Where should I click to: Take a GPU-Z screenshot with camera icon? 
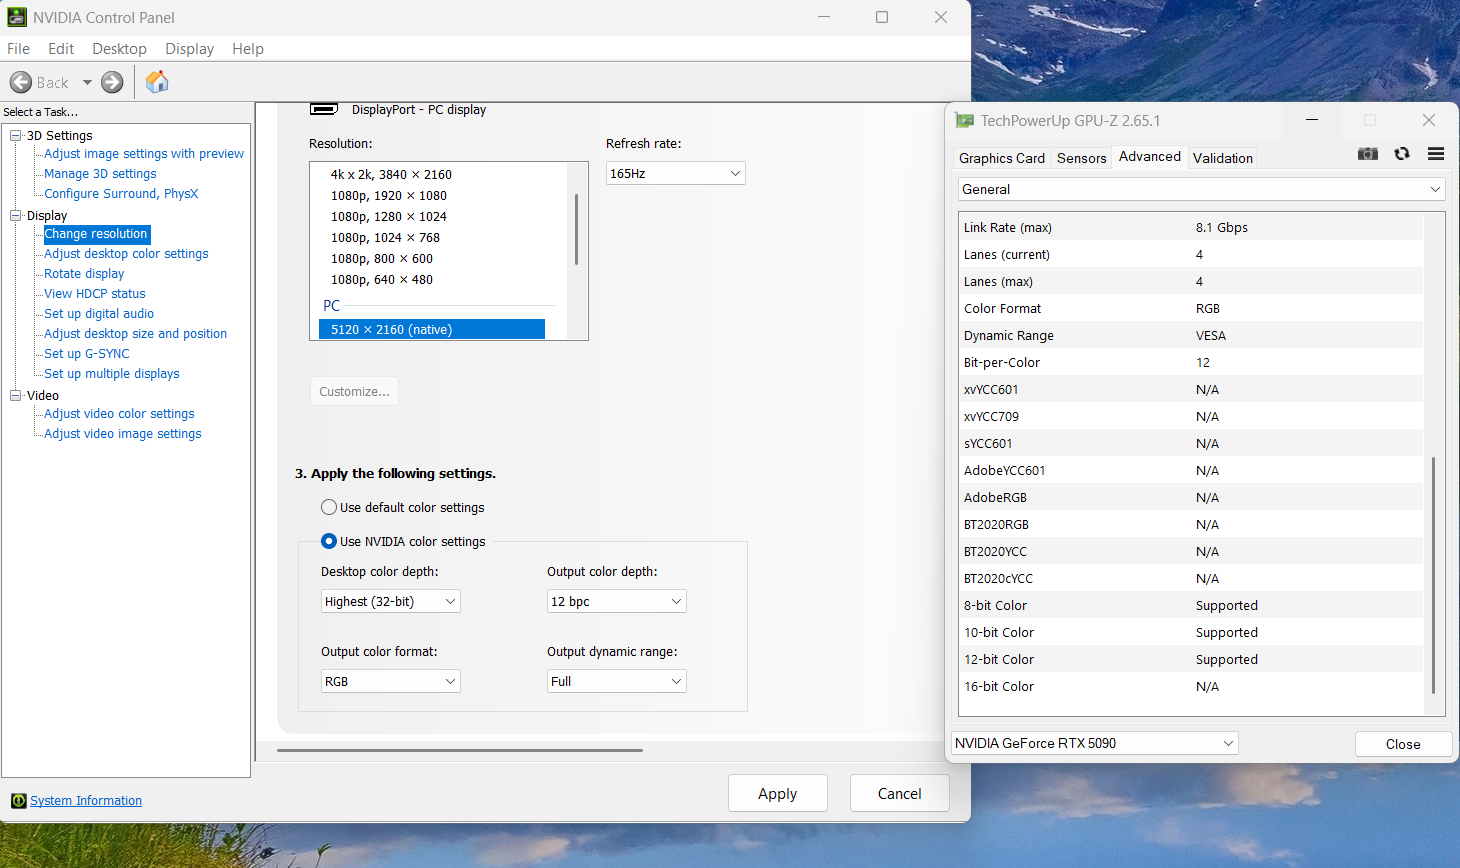pyautogui.click(x=1368, y=154)
